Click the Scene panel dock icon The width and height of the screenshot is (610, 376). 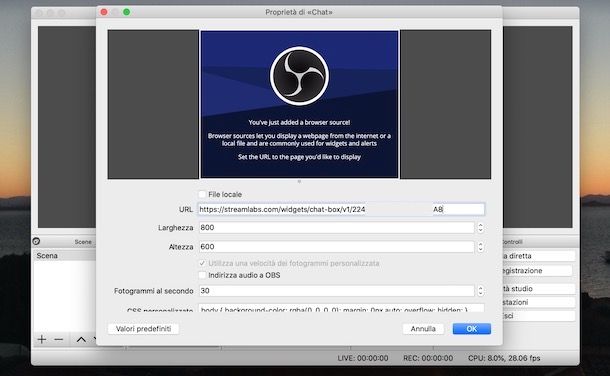[36, 241]
